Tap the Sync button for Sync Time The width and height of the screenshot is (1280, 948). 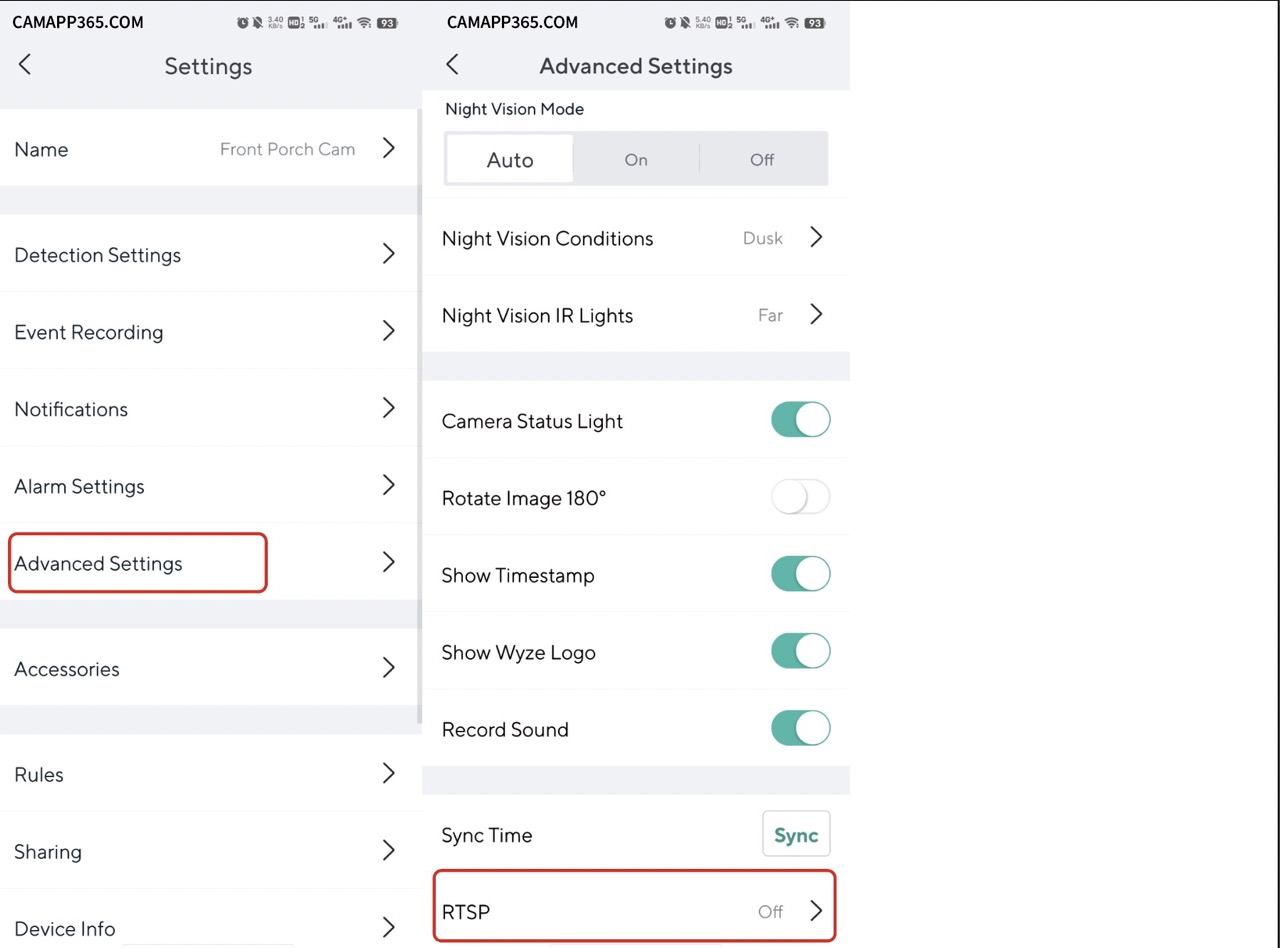(x=796, y=834)
